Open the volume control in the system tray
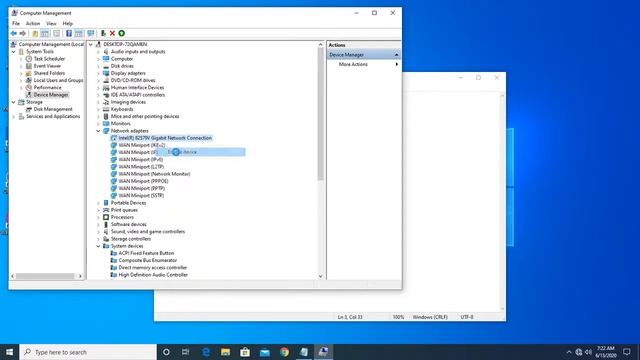640x360 pixels. point(588,352)
